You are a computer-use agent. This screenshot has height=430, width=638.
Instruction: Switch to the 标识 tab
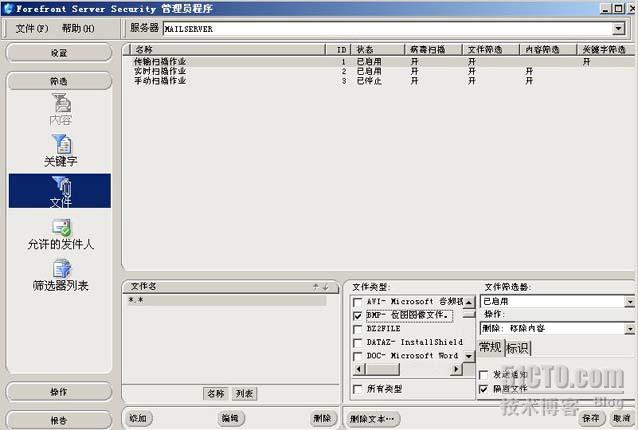(518, 348)
